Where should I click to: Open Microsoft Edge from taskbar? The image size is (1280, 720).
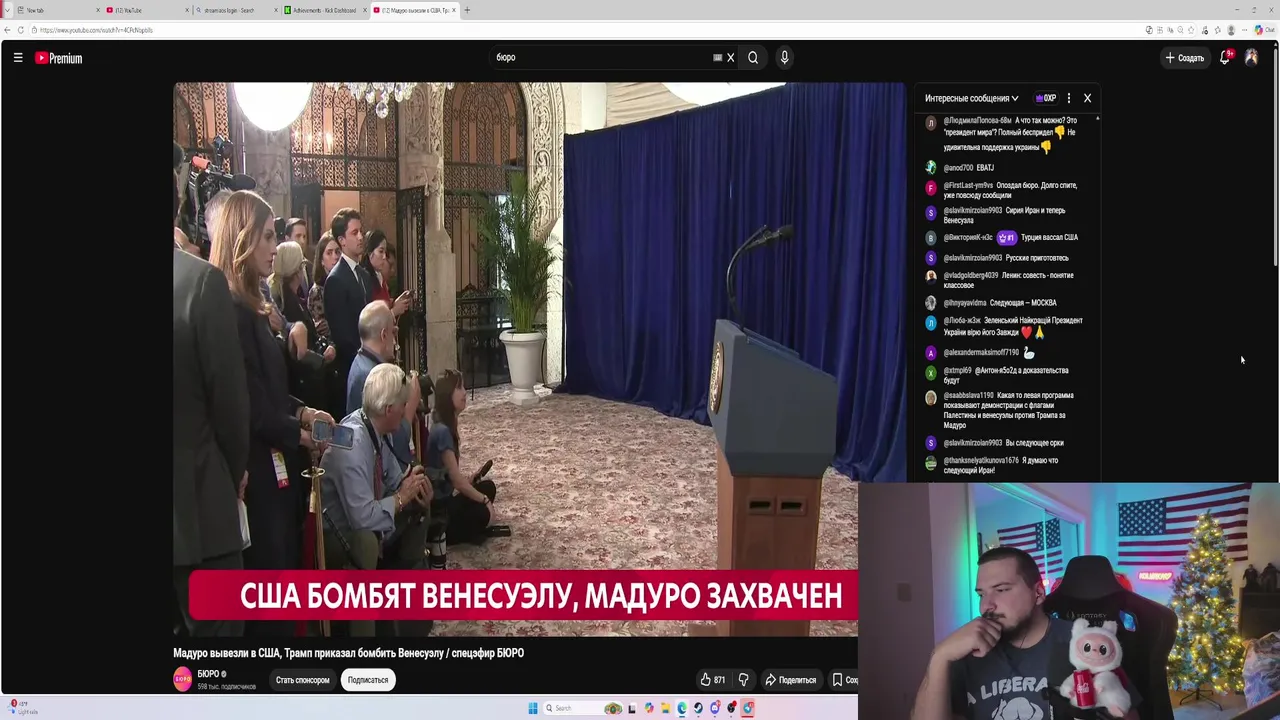[x=682, y=708]
